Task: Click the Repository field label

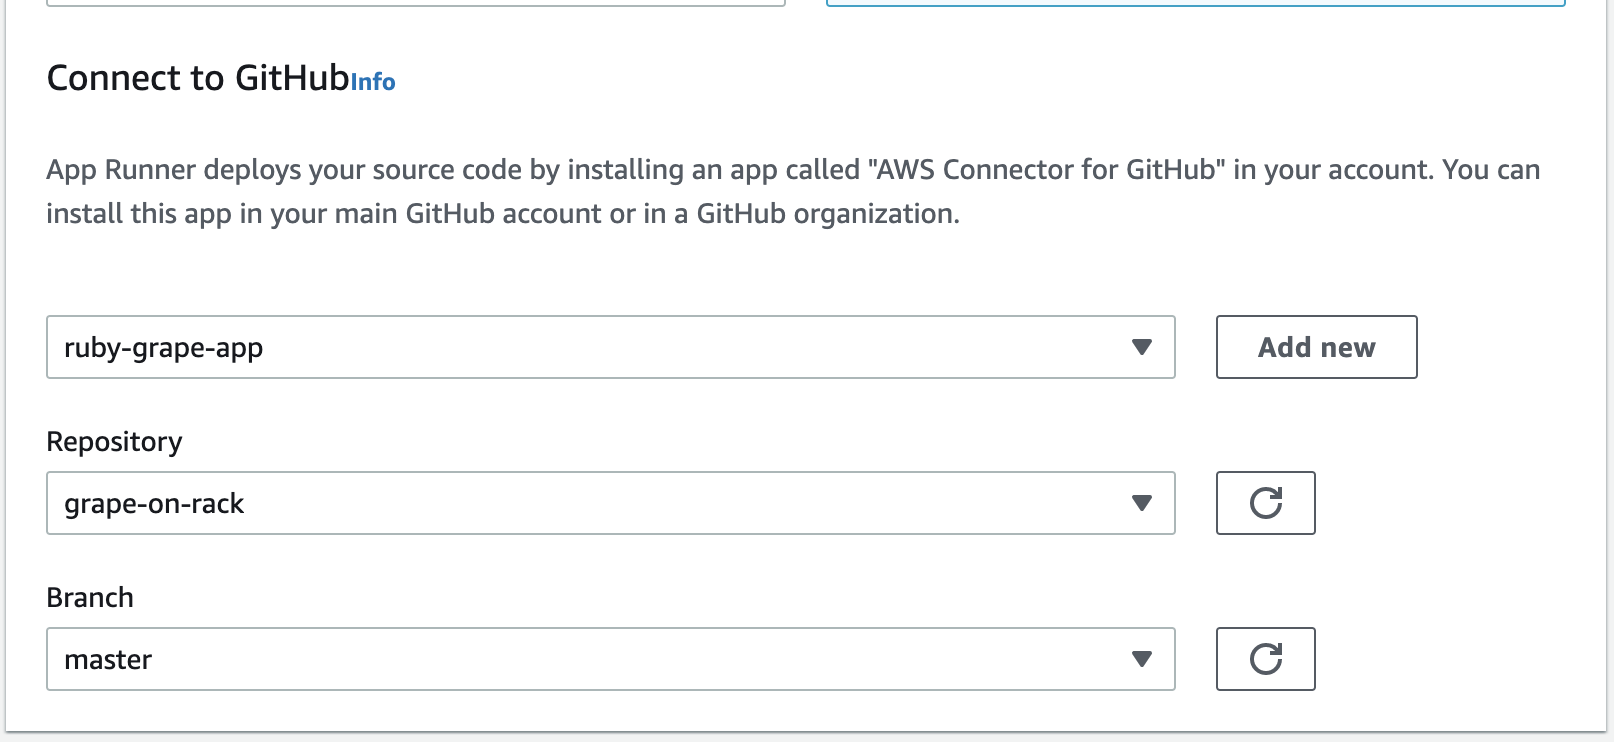Action: 115,442
